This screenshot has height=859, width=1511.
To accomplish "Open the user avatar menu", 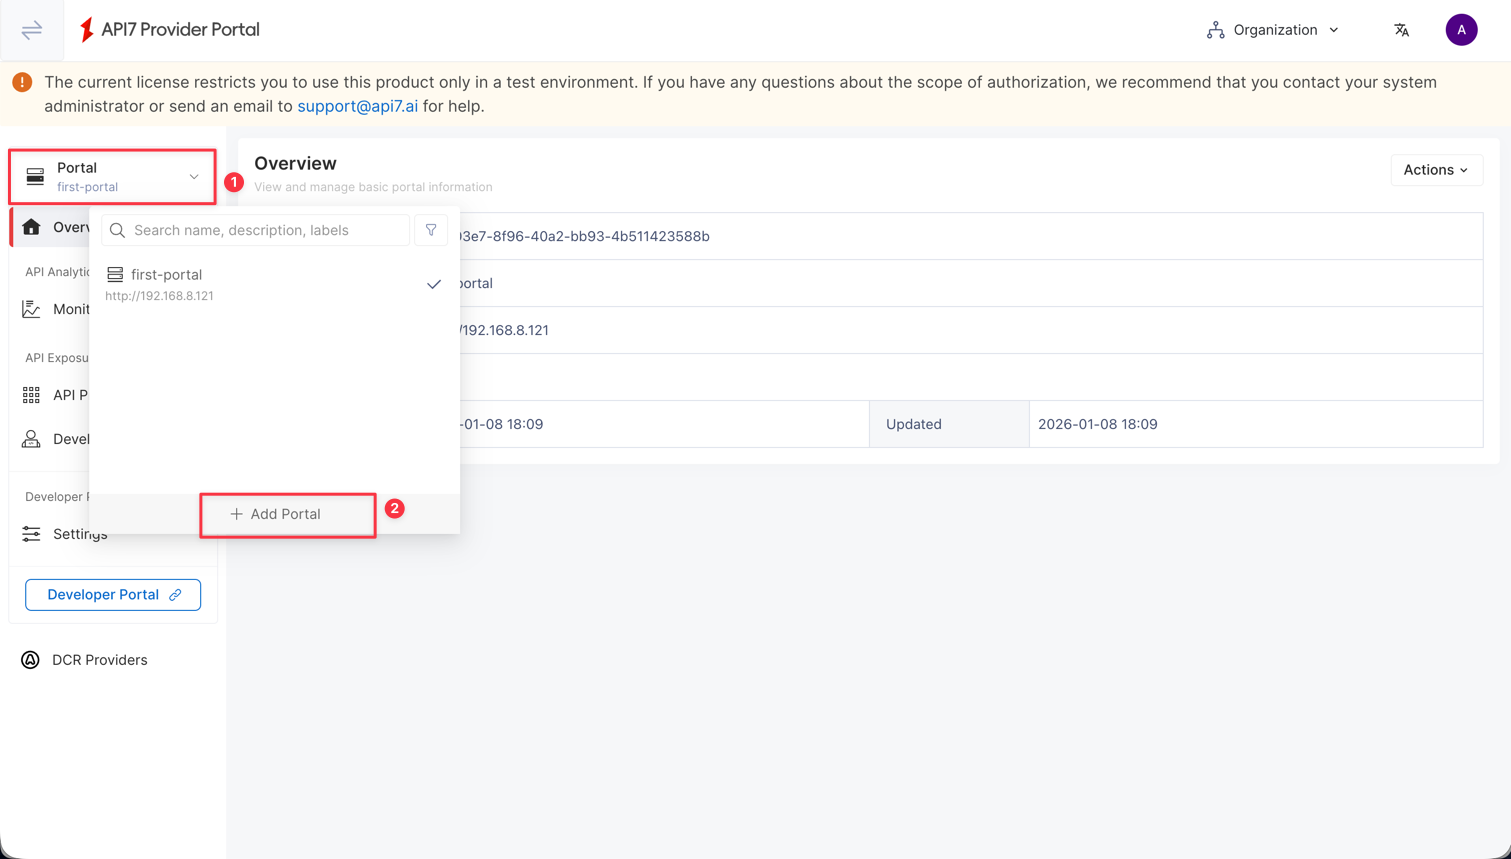I will (x=1461, y=30).
